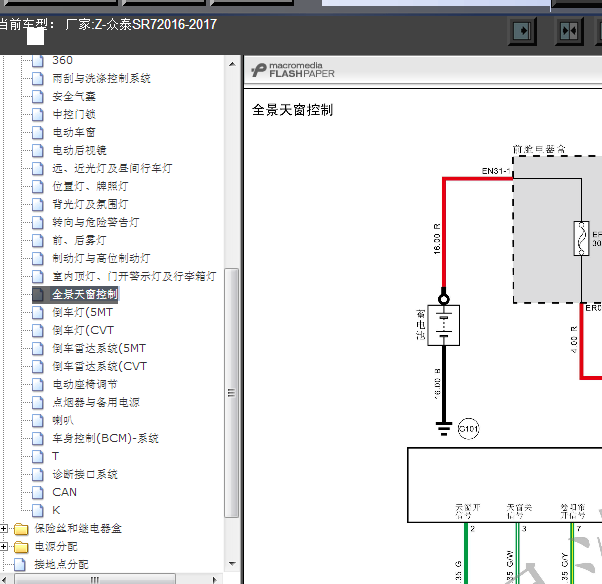The image size is (602, 584).
Task: Select the K document entry
Action: (x=56, y=510)
